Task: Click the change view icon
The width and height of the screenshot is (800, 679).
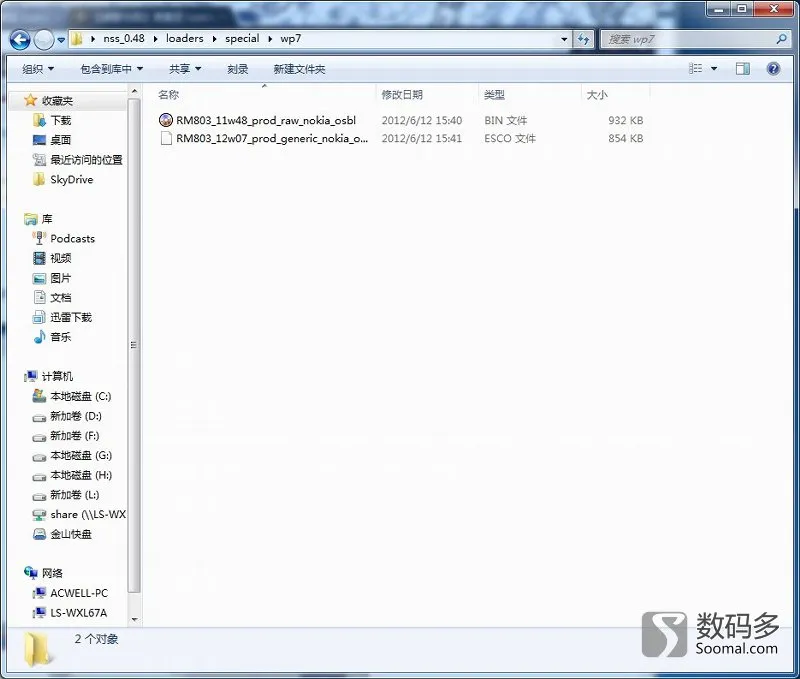Action: pos(695,68)
